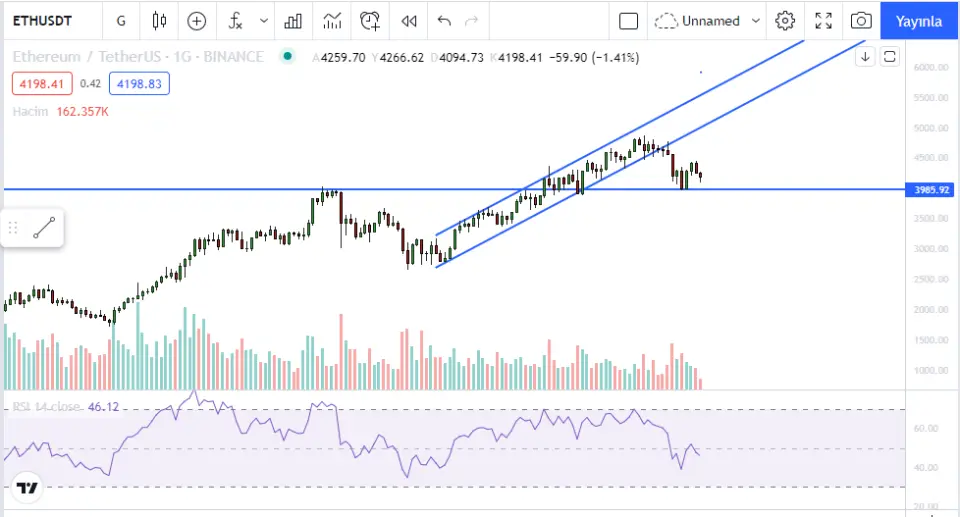Viewport: 960px width, 517px height.
Task: Undo the last chart action
Action: pos(444,21)
